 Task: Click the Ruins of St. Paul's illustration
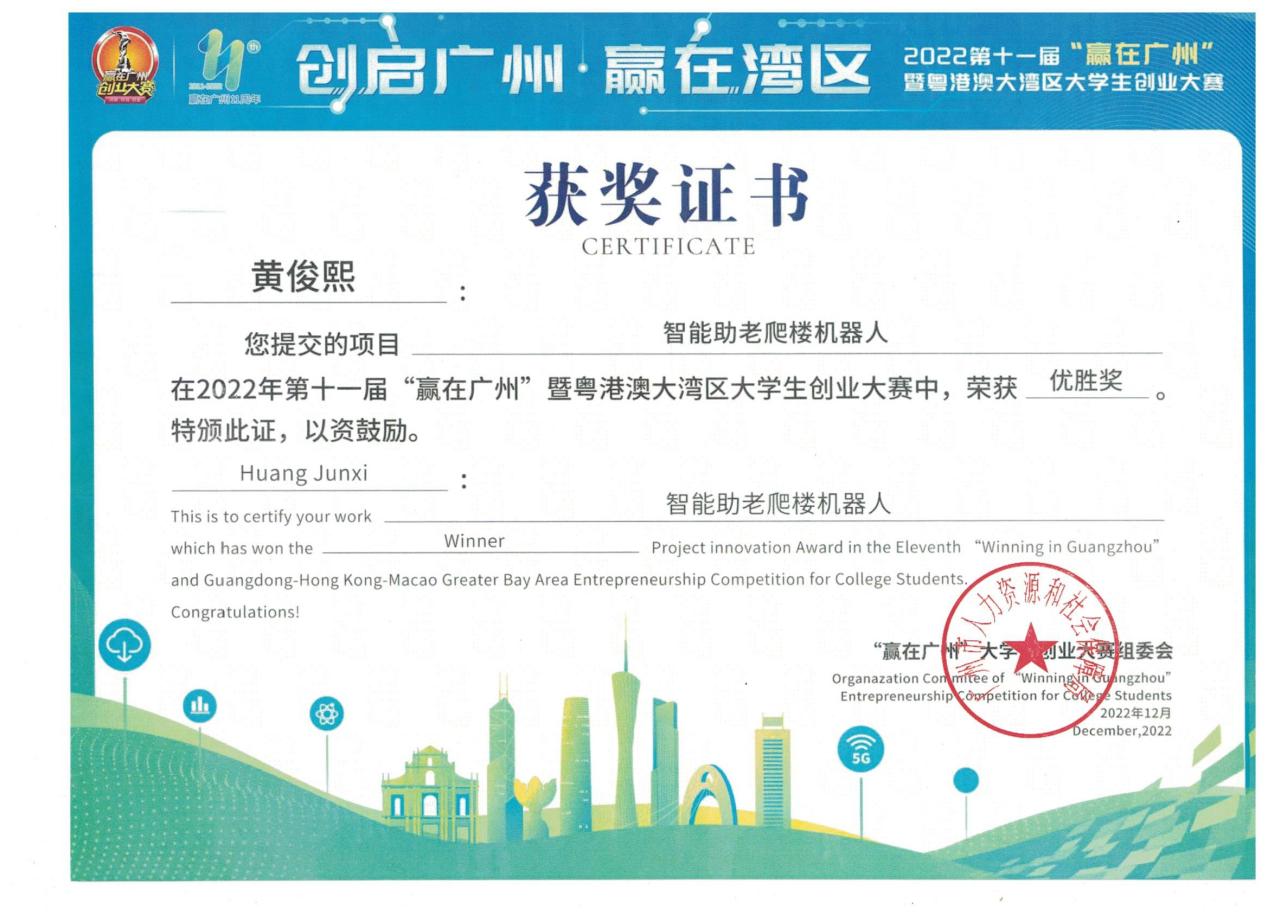tap(429, 795)
